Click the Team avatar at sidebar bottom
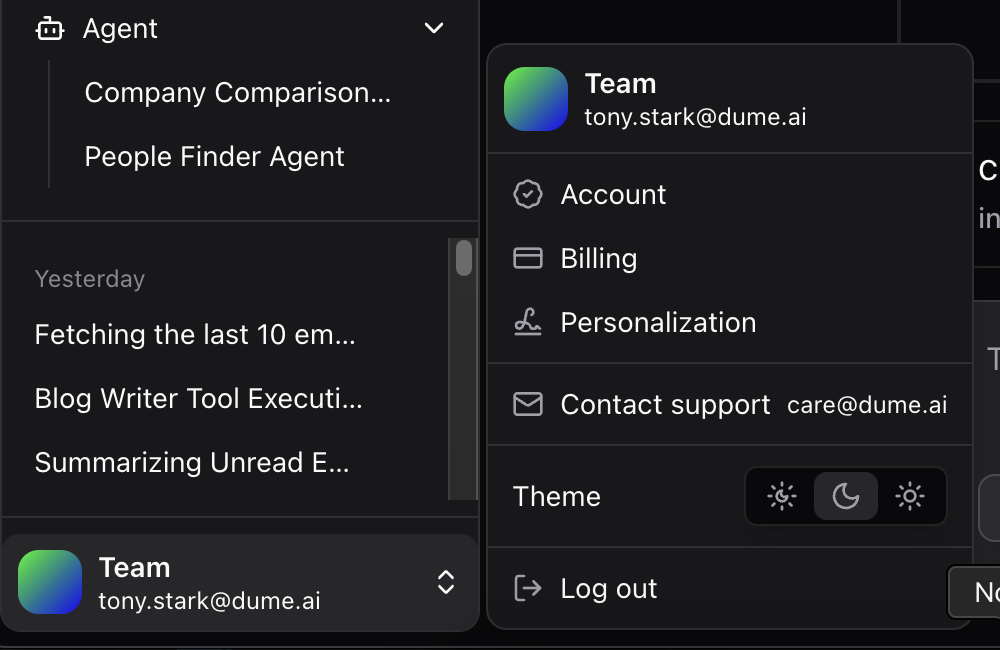The width and height of the screenshot is (1000, 650). point(50,581)
